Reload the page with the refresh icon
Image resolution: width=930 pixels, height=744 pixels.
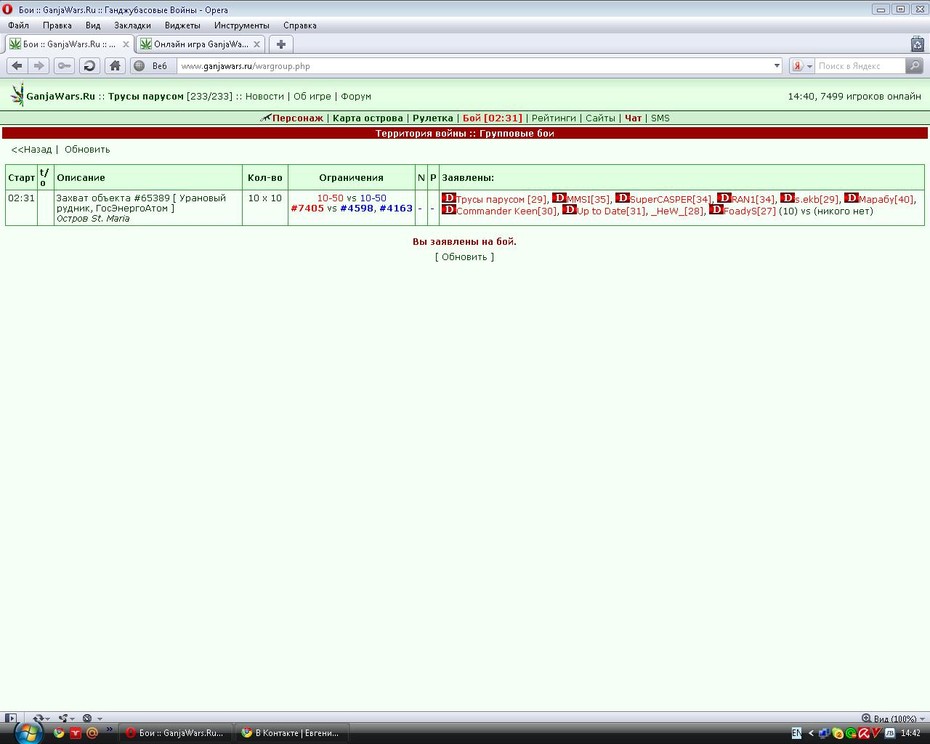coord(90,66)
